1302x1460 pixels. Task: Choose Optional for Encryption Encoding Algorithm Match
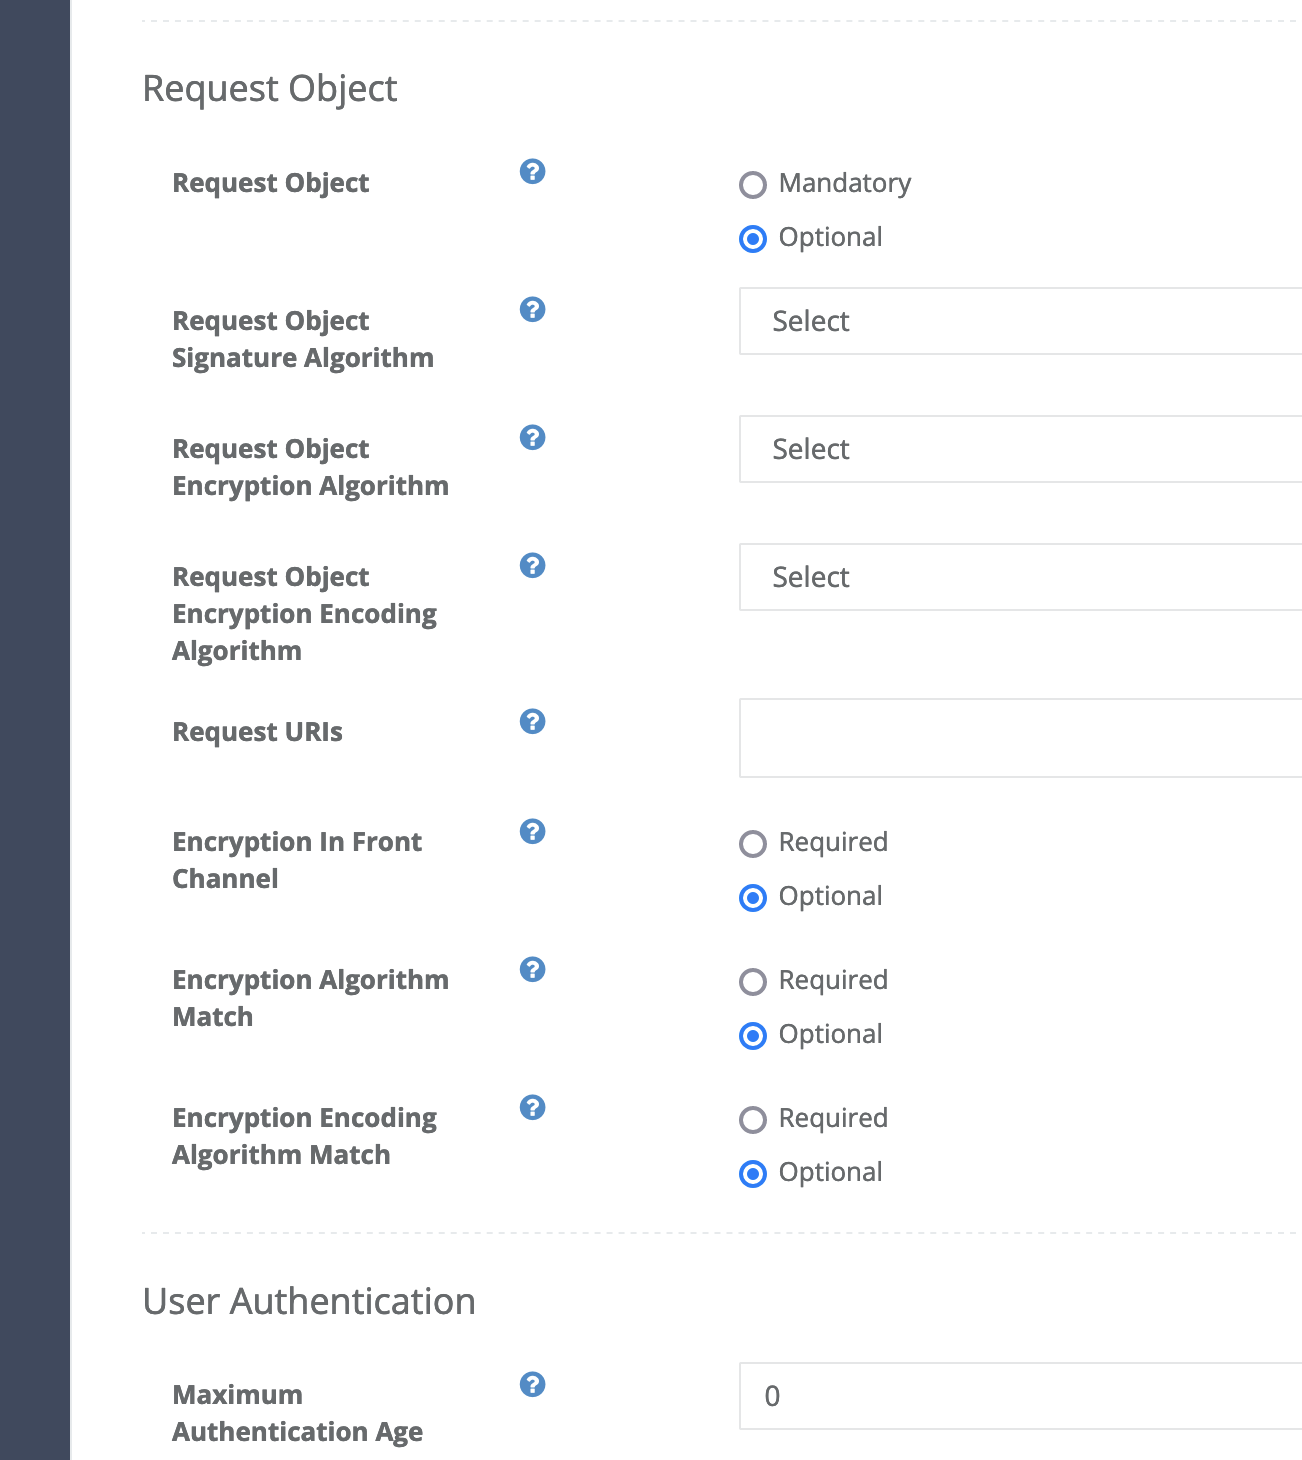coord(753,1174)
